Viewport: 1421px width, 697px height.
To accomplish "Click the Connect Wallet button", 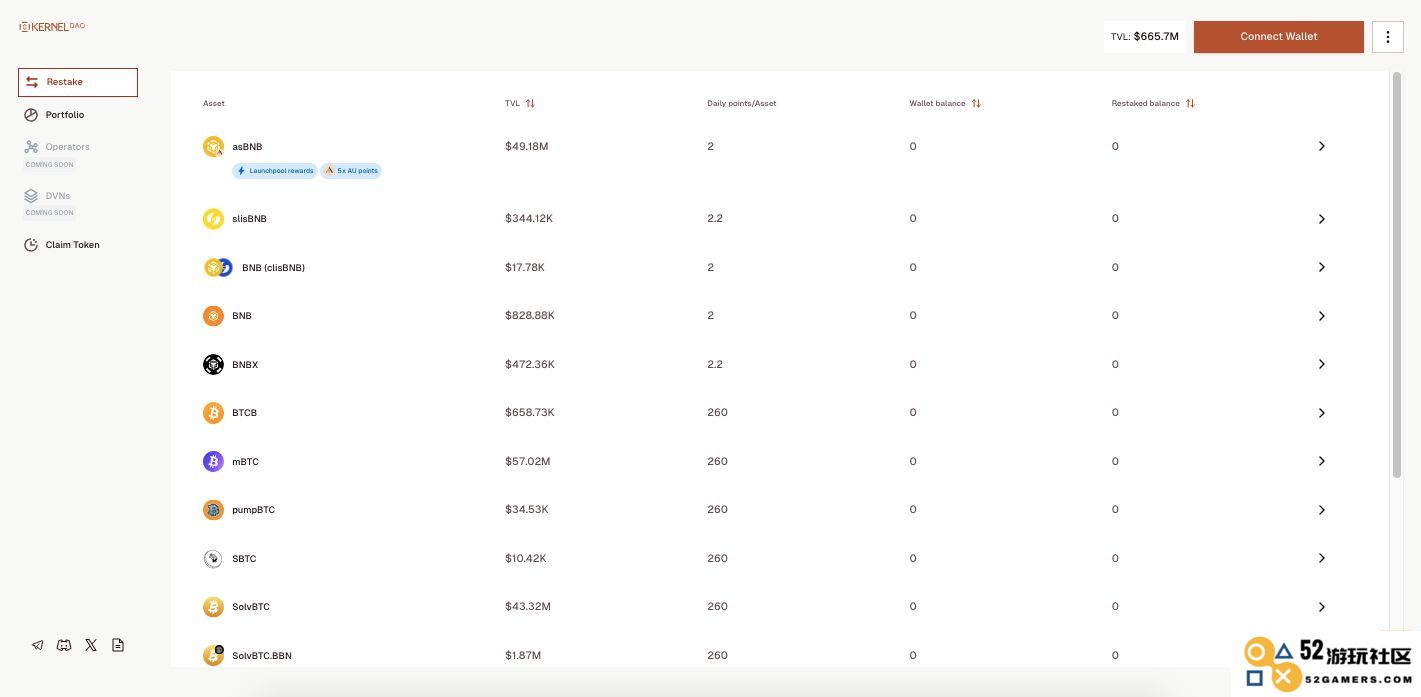I will (x=1279, y=36).
